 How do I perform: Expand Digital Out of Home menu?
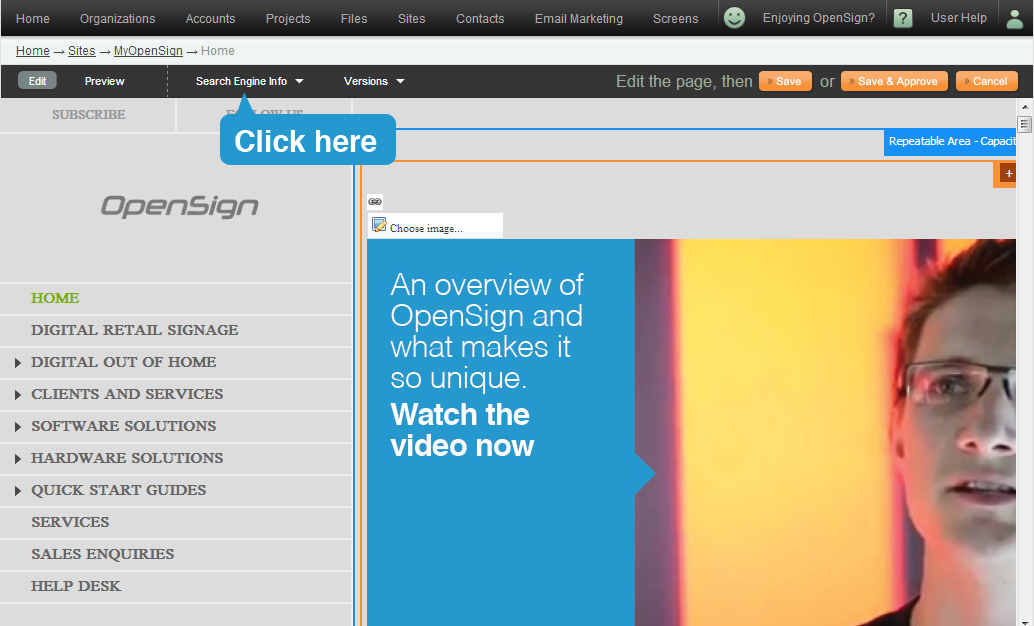[18, 363]
